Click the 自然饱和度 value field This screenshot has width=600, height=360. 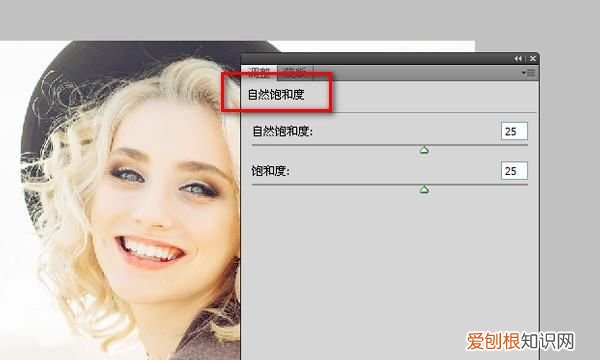tap(514, 131)
